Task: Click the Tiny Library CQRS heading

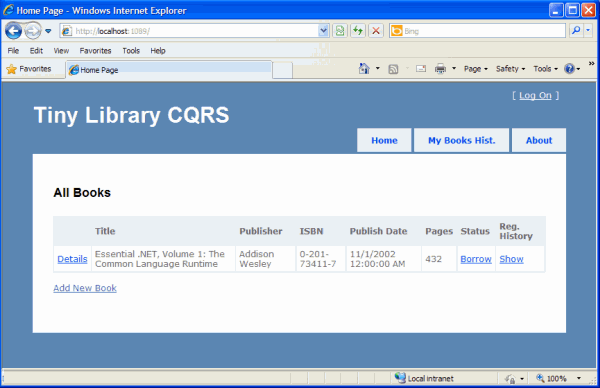Action: pos(132,115)
